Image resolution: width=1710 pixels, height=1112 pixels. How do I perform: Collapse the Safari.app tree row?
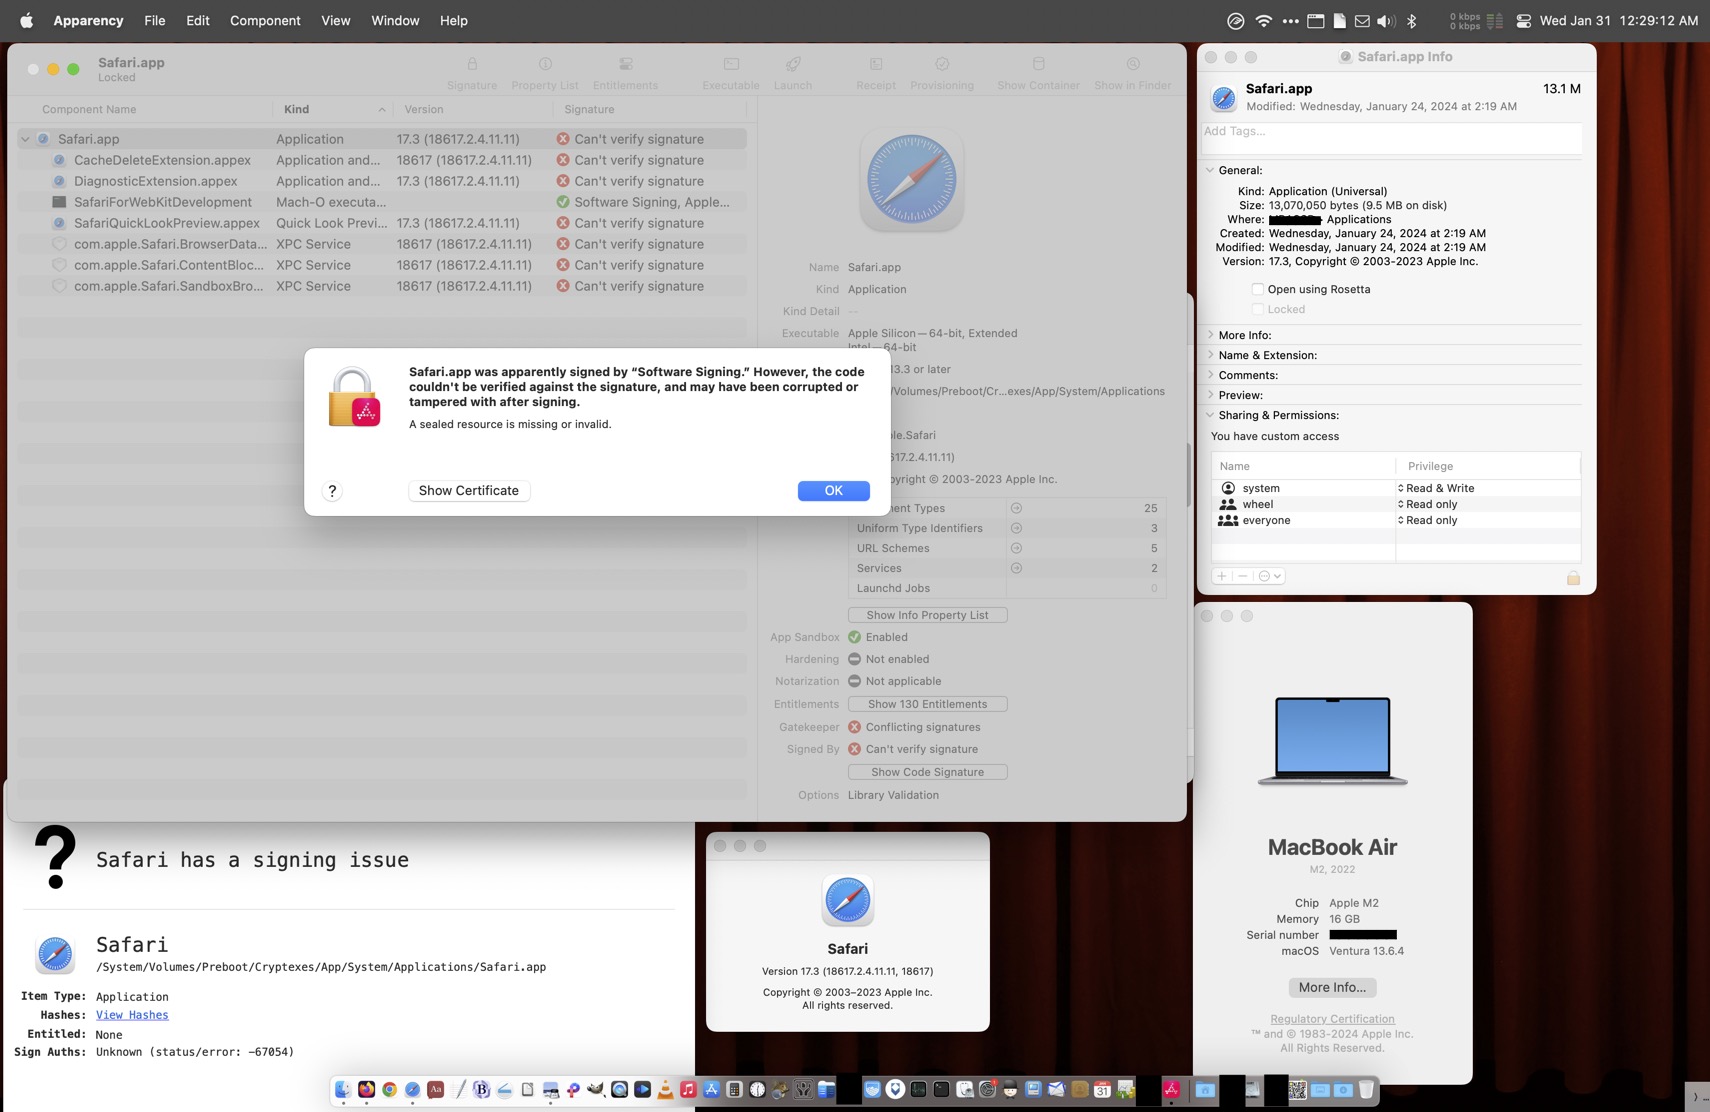25,139
